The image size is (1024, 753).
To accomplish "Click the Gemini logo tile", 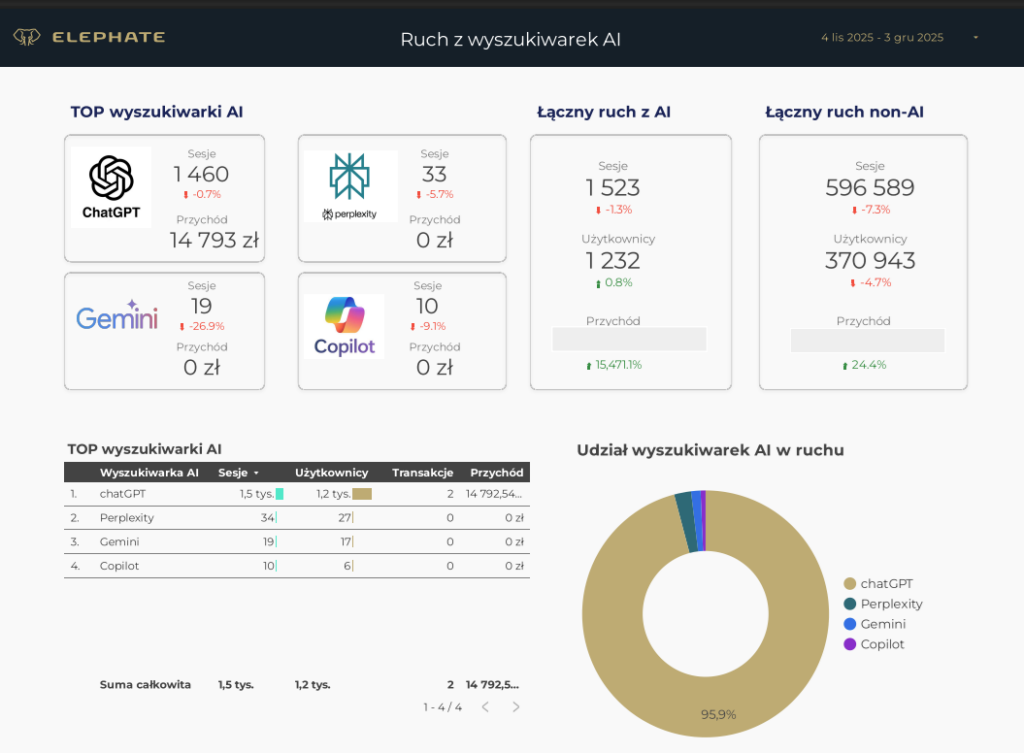I will click(117, 318).
